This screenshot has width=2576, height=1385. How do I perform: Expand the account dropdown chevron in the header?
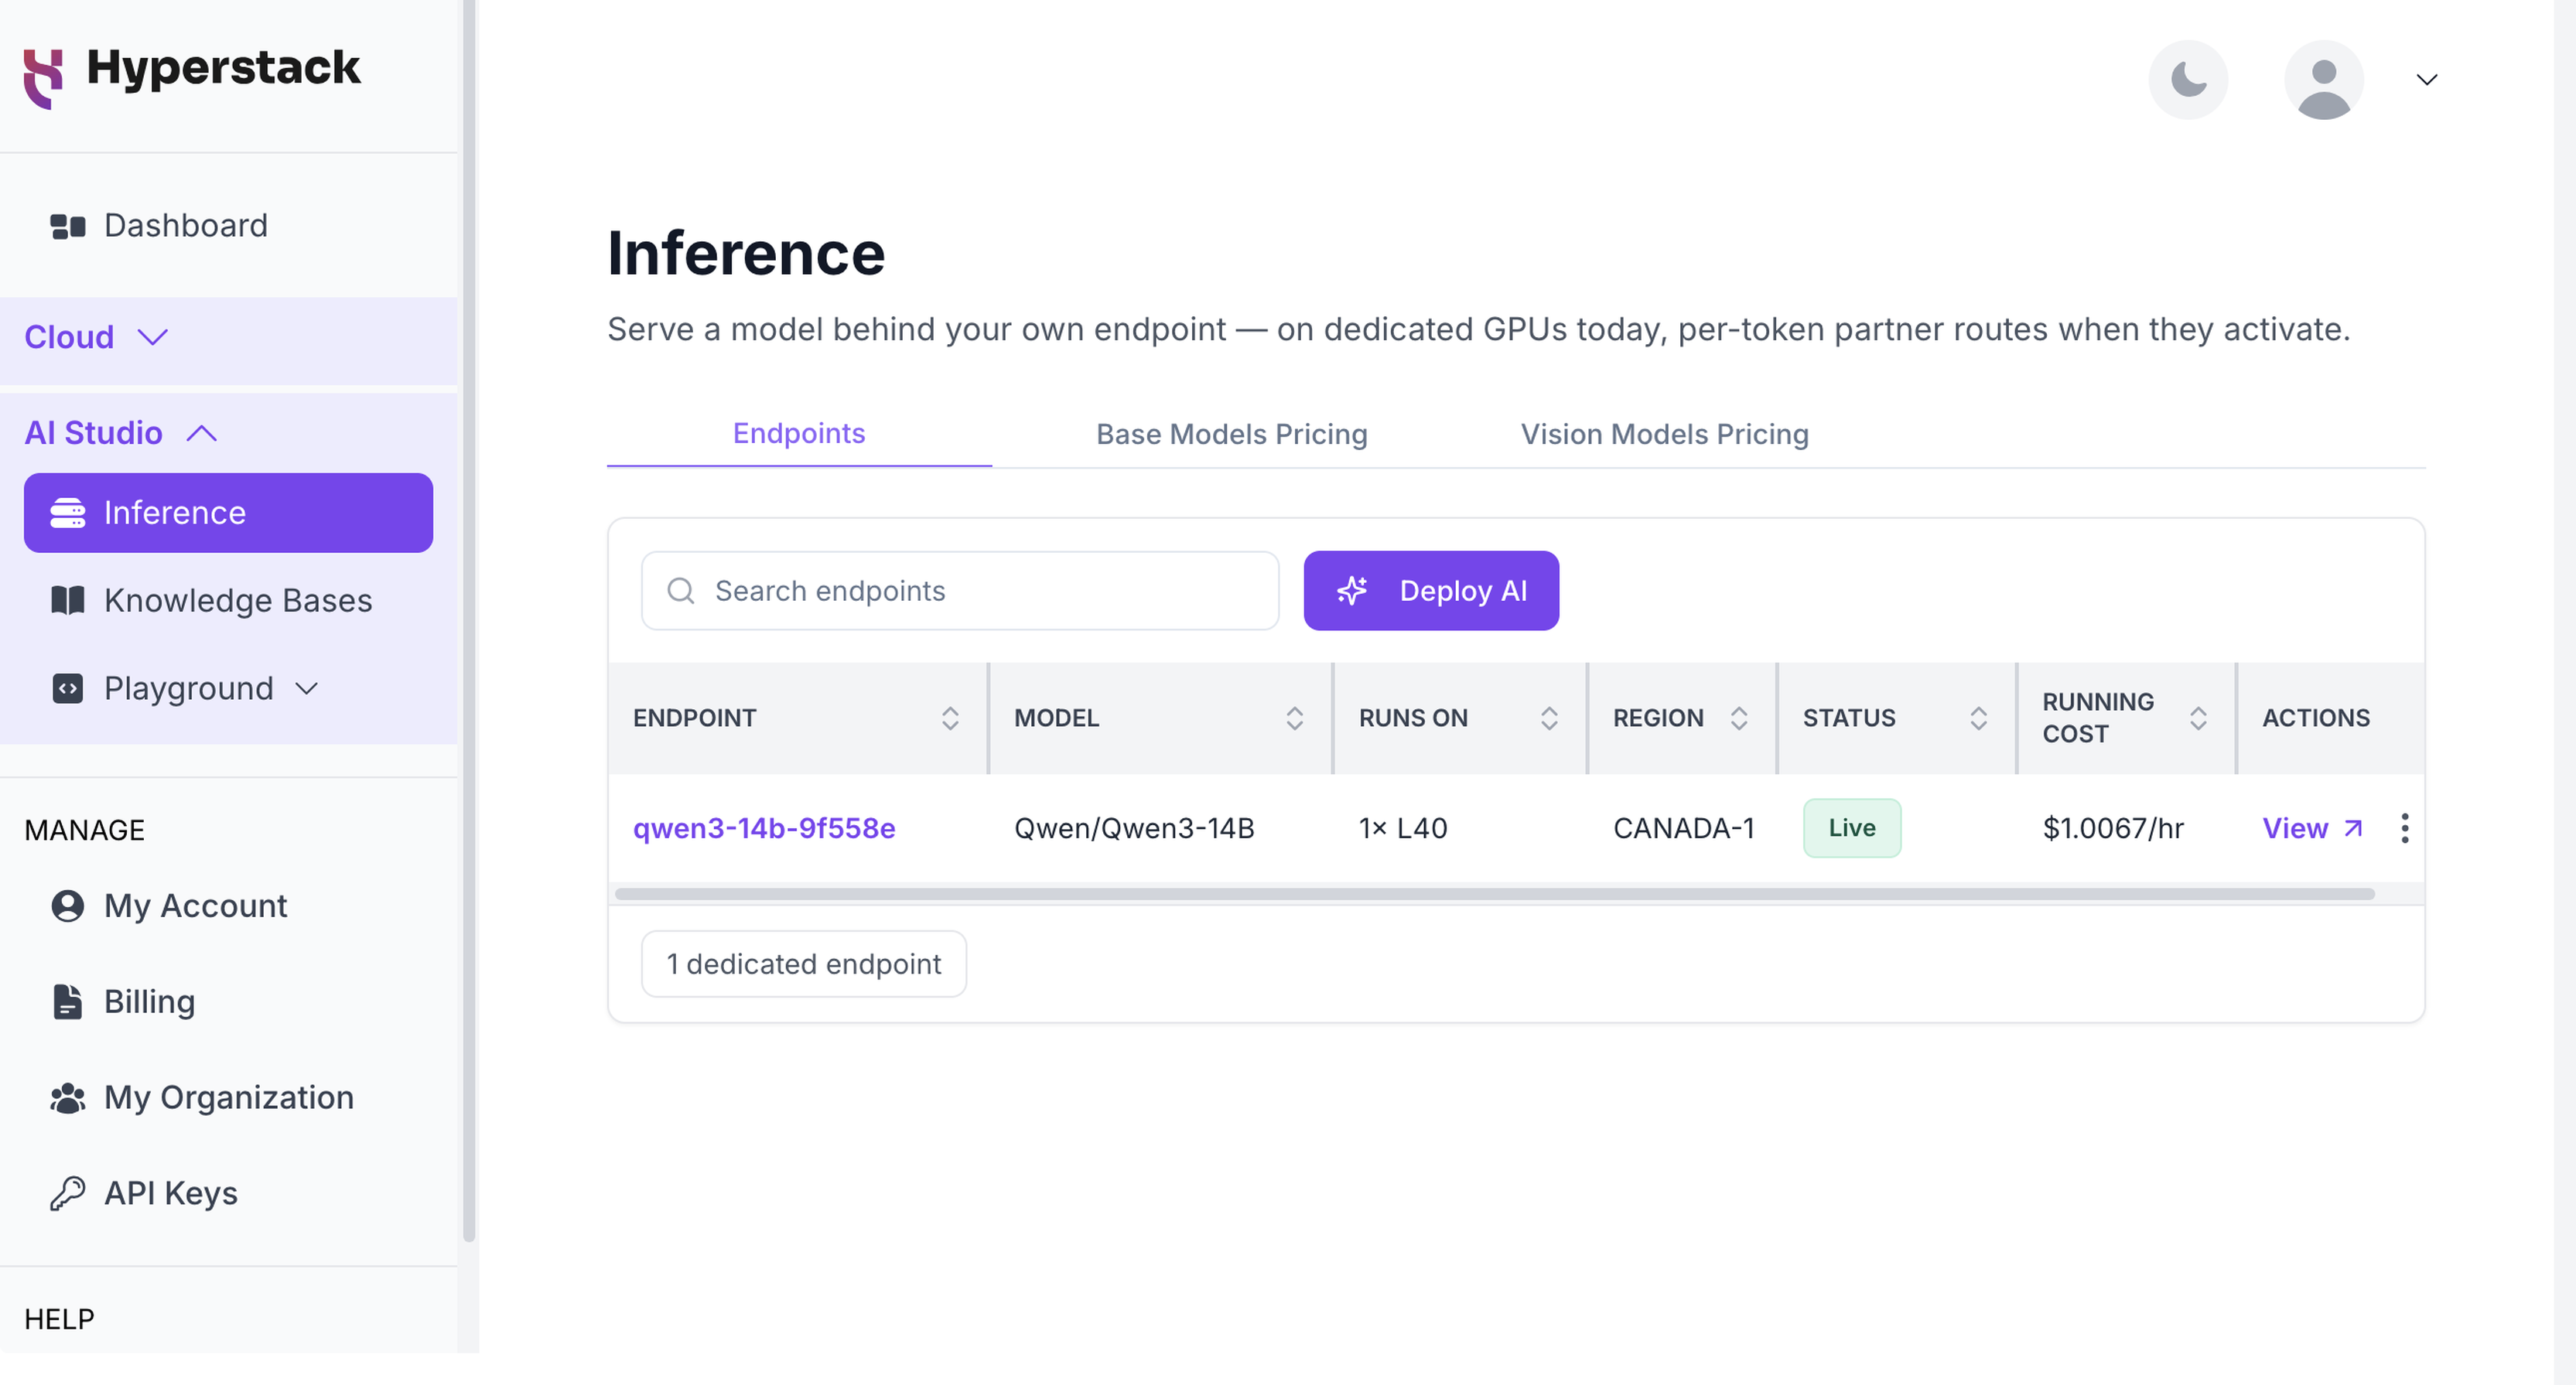(2427, 79)
